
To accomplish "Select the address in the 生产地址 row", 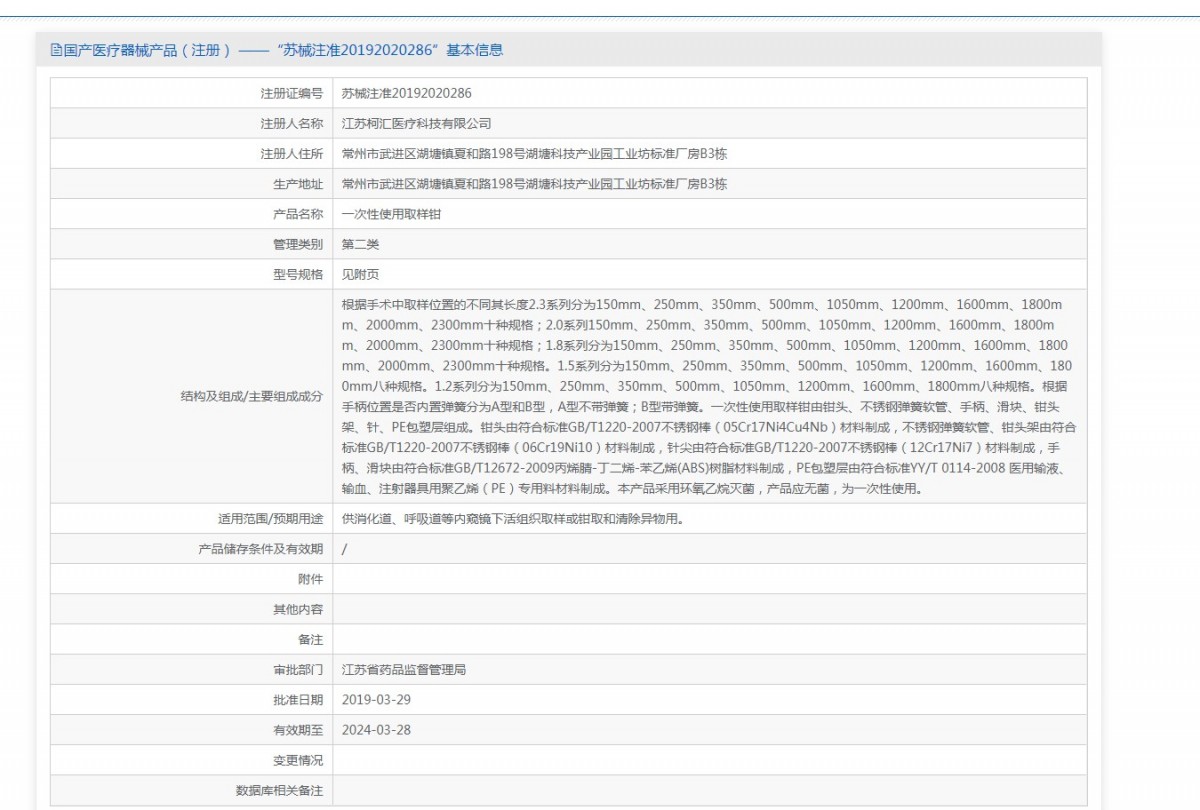I will click(534, 184).
